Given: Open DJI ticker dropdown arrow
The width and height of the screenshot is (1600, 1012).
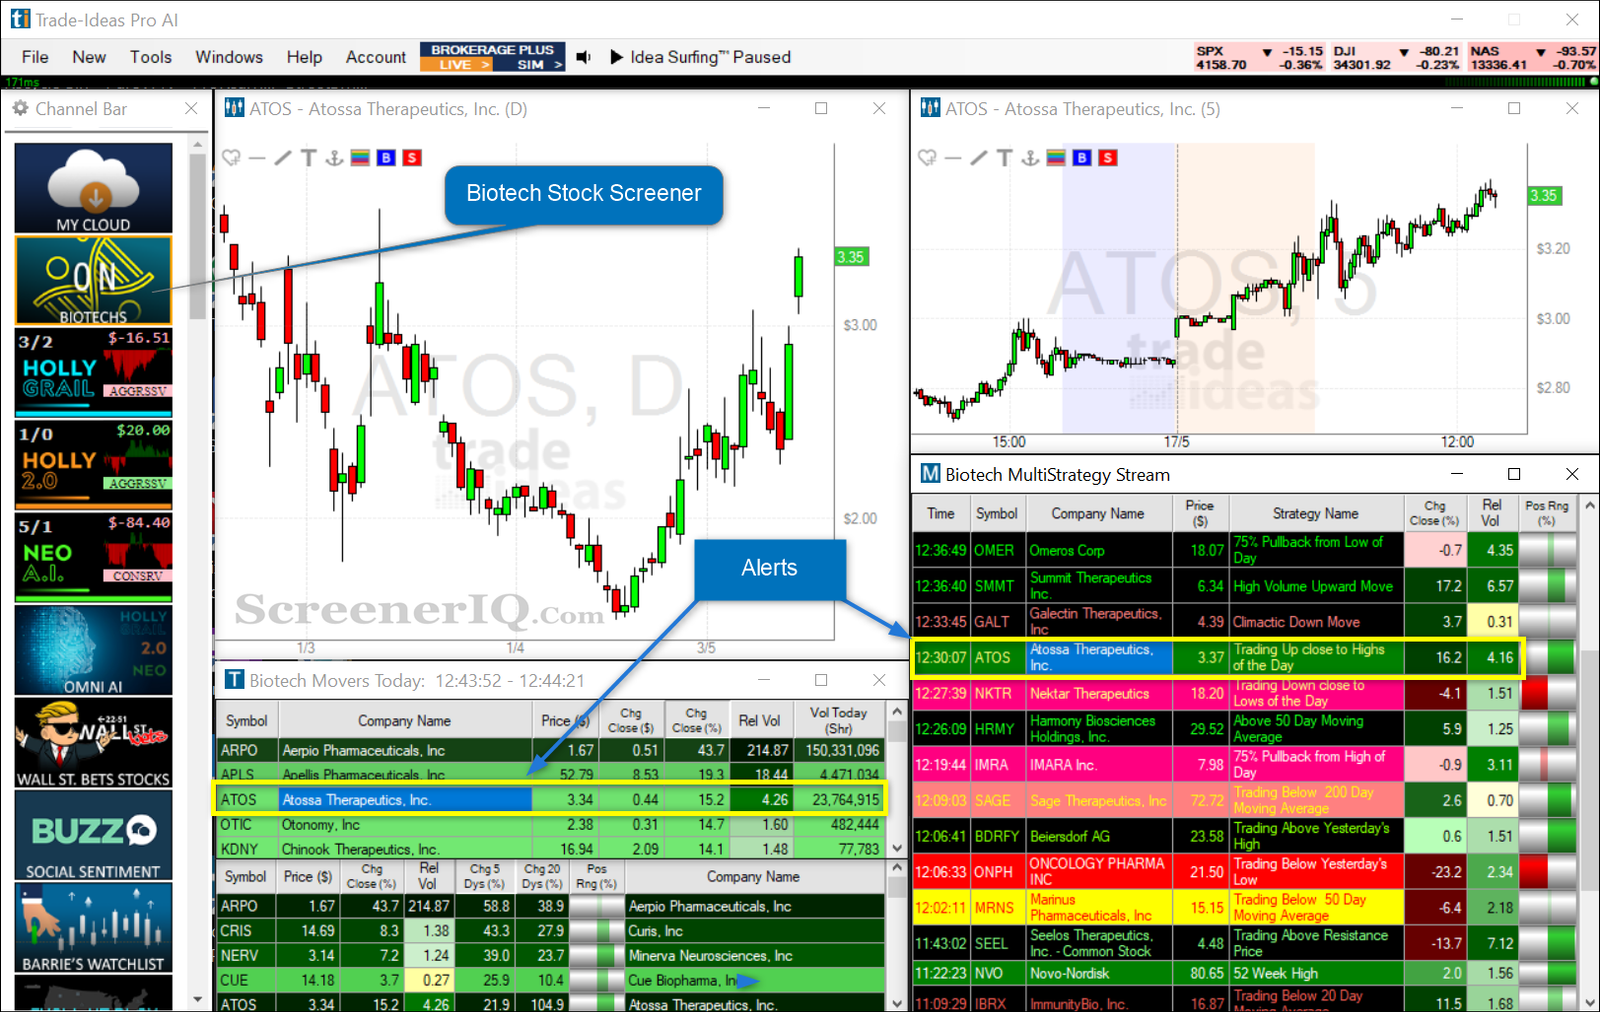Looking at the screenshot, I should click(x=1404, y=52).
